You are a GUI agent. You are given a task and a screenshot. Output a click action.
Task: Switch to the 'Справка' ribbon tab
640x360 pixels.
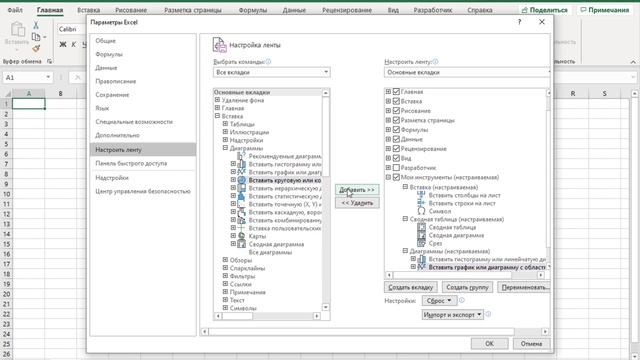point(480,10)
